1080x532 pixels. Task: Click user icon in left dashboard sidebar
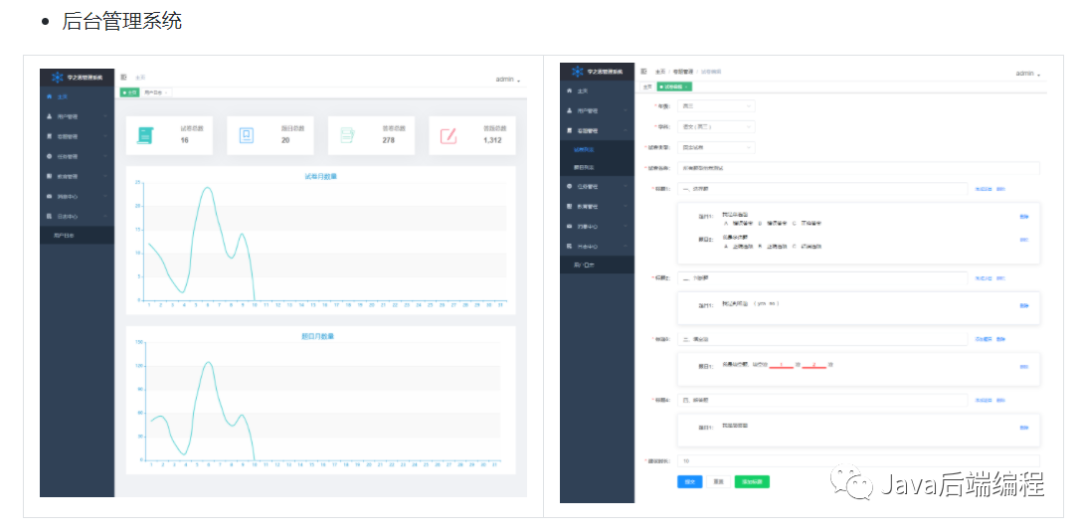tap(50, 116)
